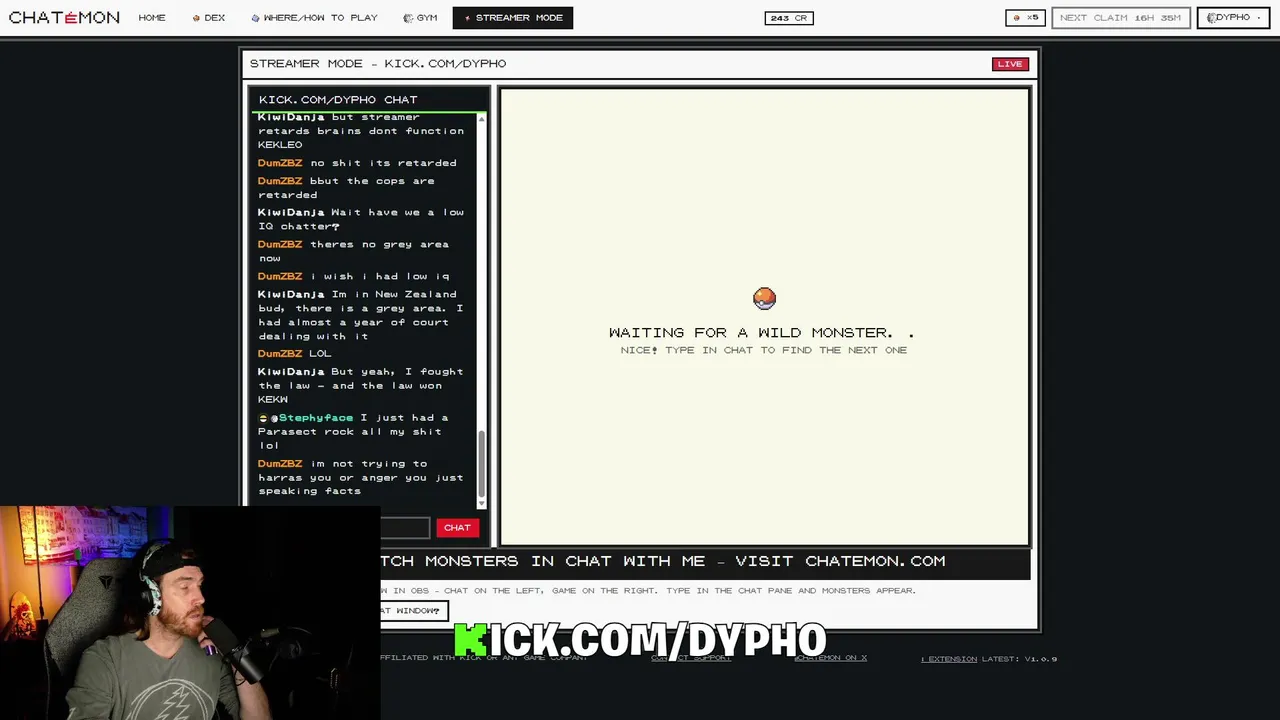Click the pokeball in the game pane

tap(764, 298)
